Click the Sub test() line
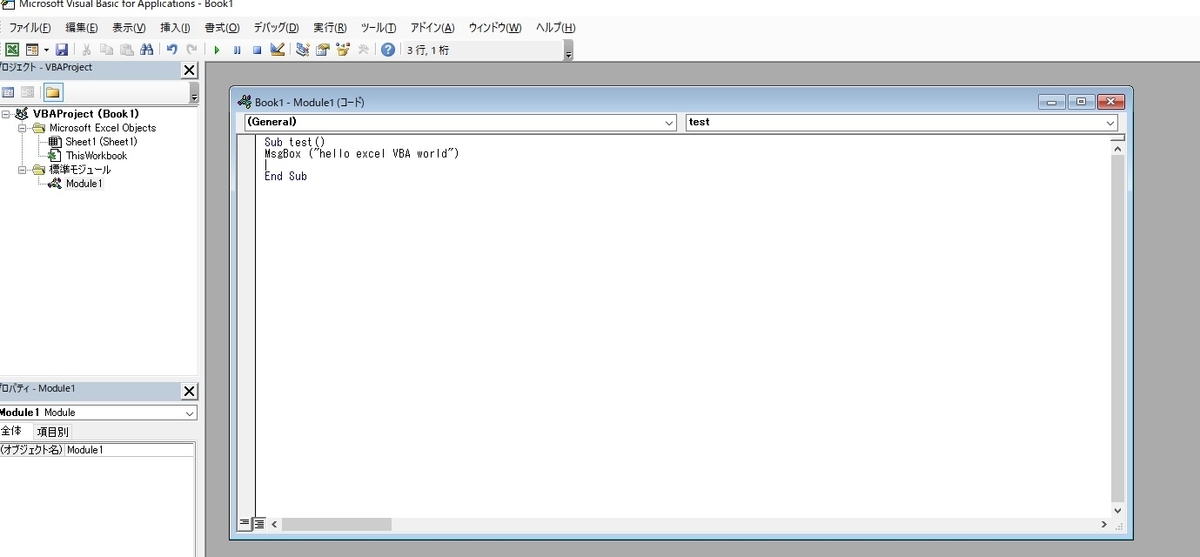 tap(295, 143)
